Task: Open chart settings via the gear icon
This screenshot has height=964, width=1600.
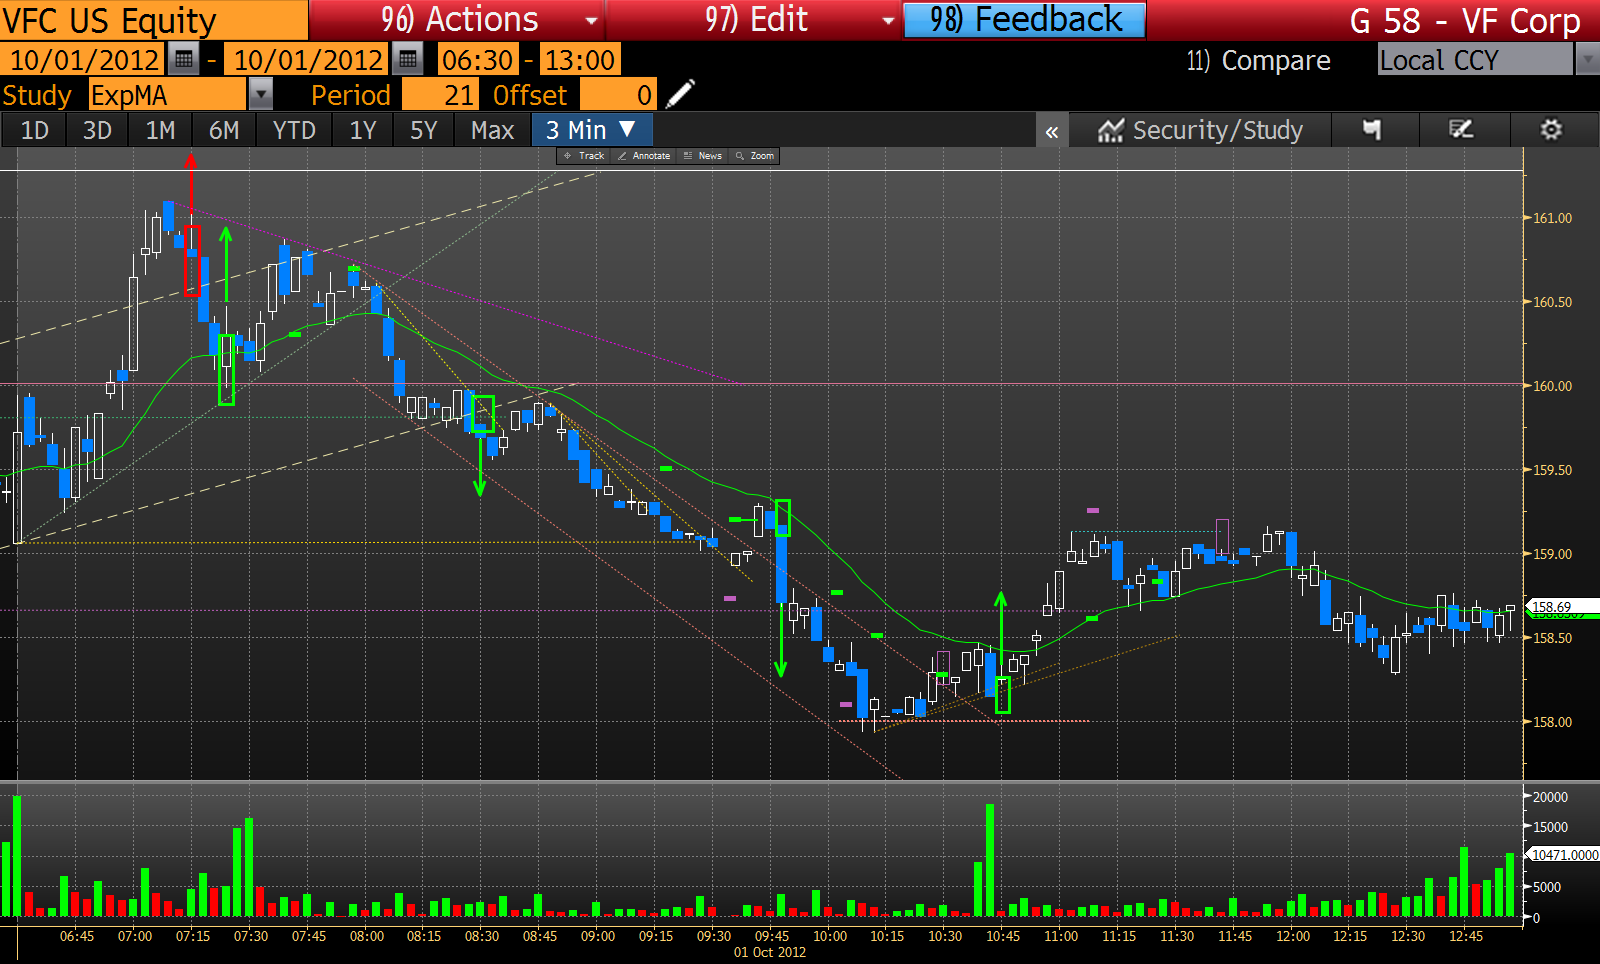Action: tap(1551, 130)
